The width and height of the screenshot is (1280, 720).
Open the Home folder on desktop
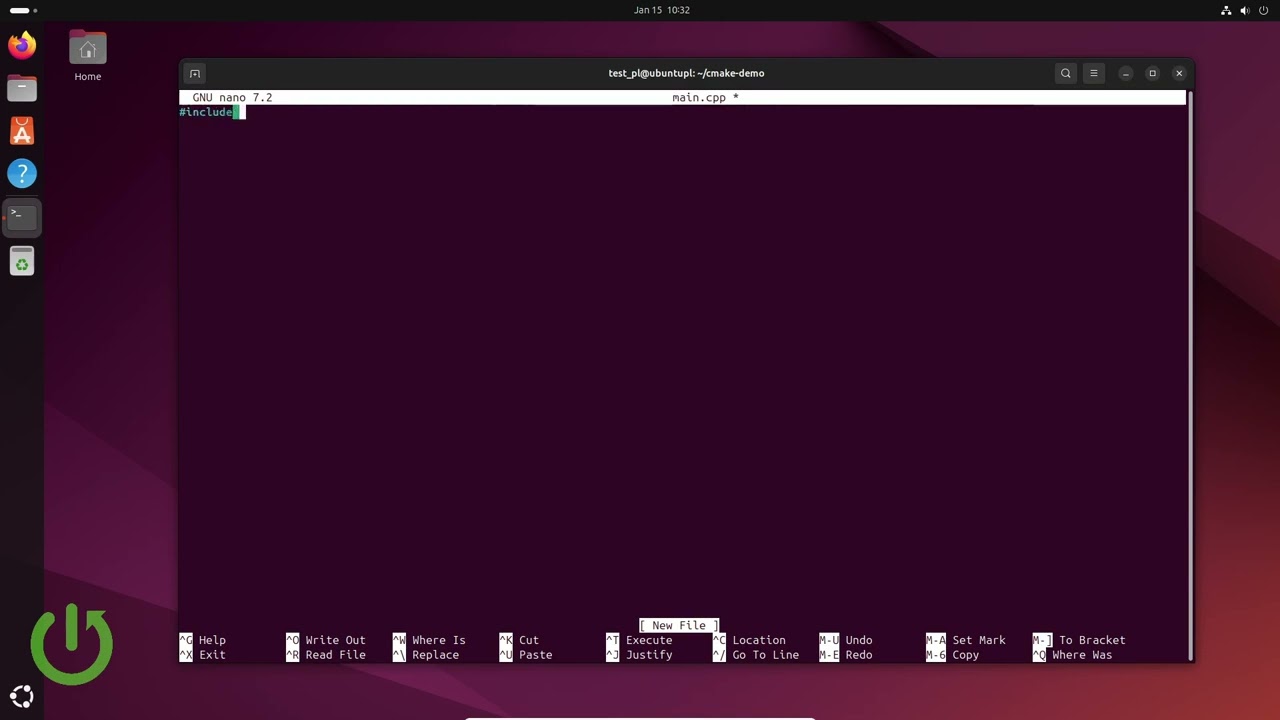point(88,56)
